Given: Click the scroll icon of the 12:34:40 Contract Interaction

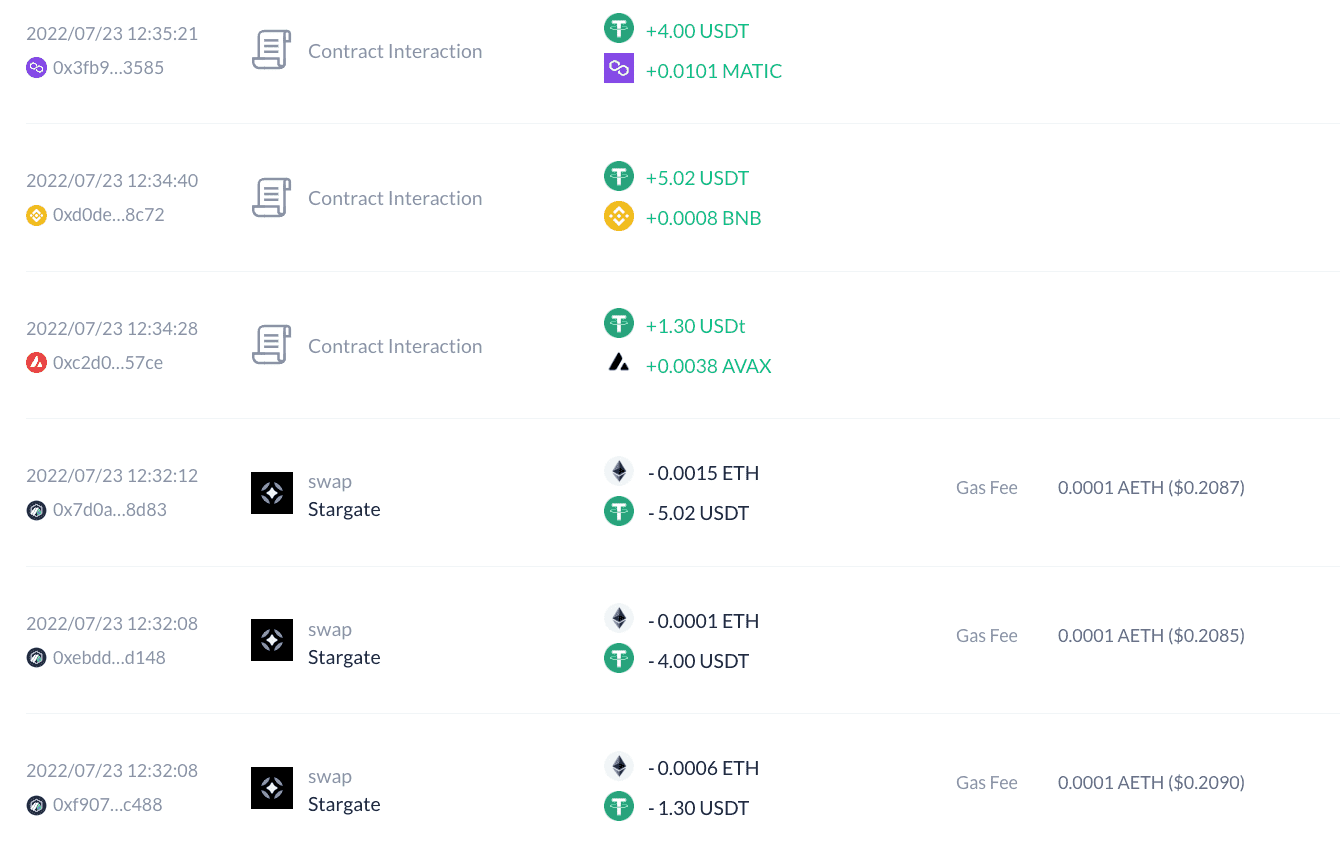Looking at the screenshot, I should tap(271, 198).
